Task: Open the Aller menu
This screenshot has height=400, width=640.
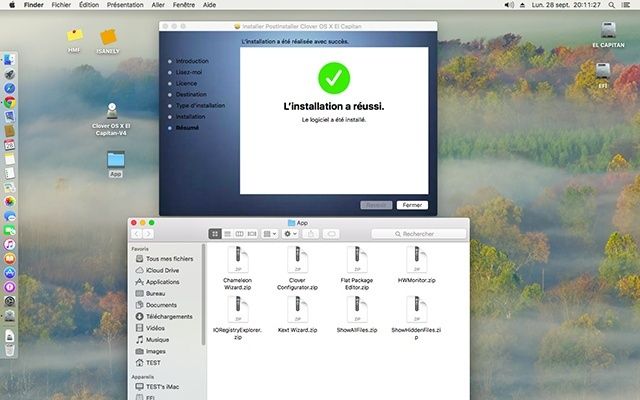Action: point(158,5)
